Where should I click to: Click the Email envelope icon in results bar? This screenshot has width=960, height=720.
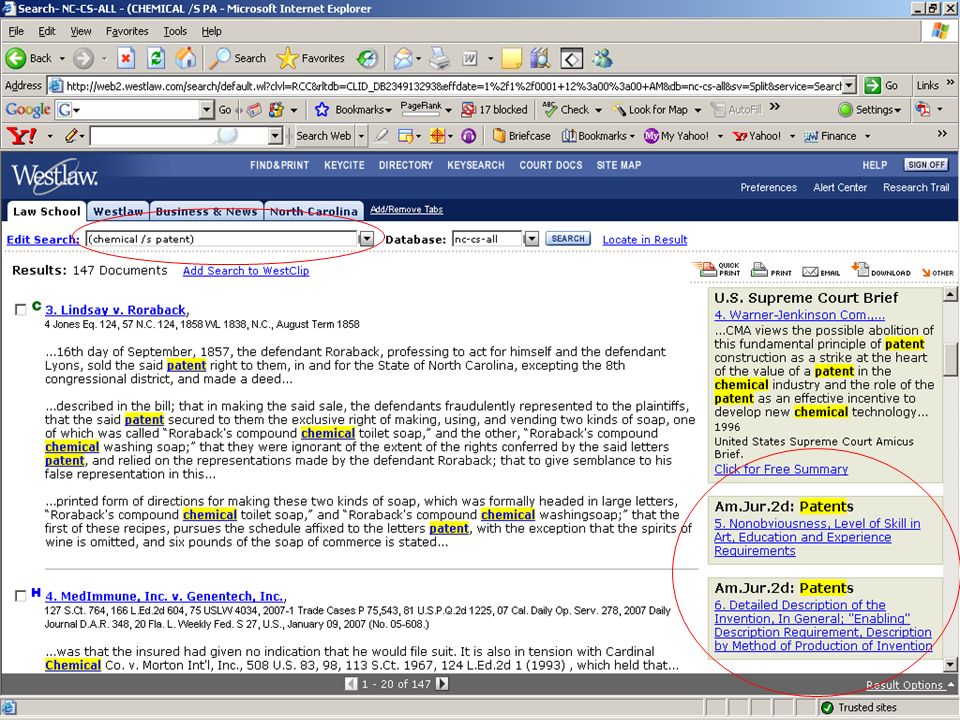[x=822, y=271]
